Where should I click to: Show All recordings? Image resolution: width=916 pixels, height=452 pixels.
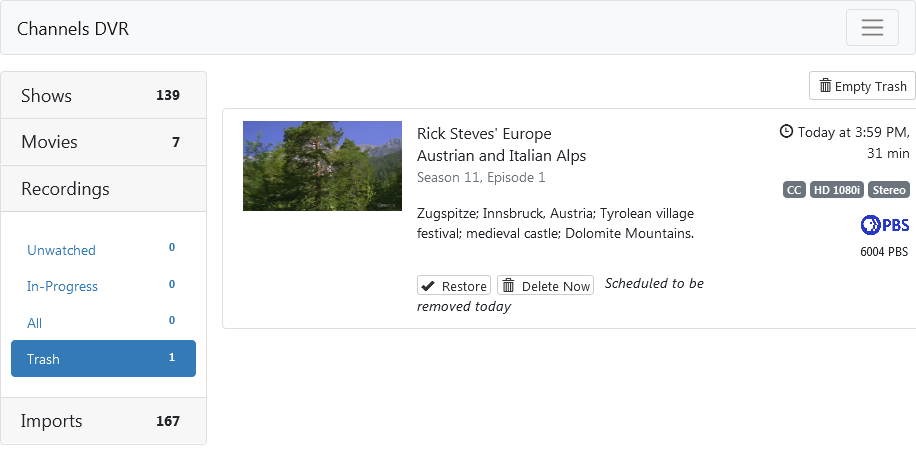[35, 323]
